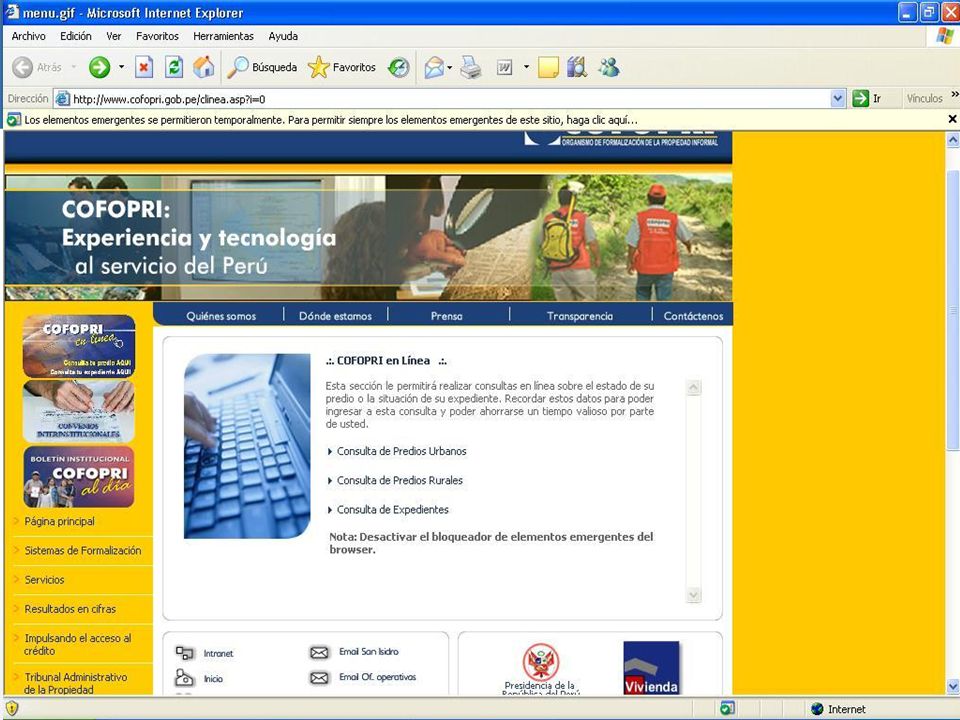Viewport: 960px width, 720px height.
Task: Click the Email San Isidro envelope icon
Action: [x=319, y=653]
